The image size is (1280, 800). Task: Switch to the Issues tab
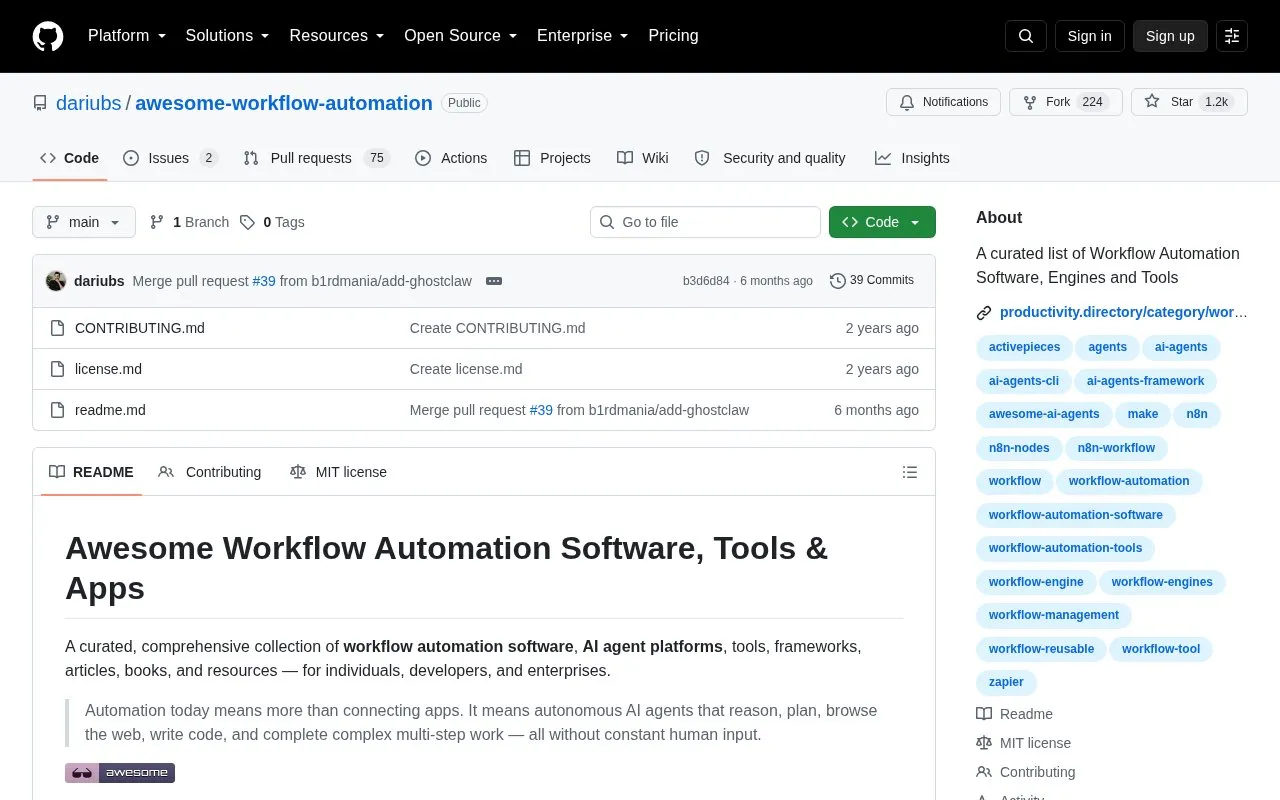pos(170,158)
